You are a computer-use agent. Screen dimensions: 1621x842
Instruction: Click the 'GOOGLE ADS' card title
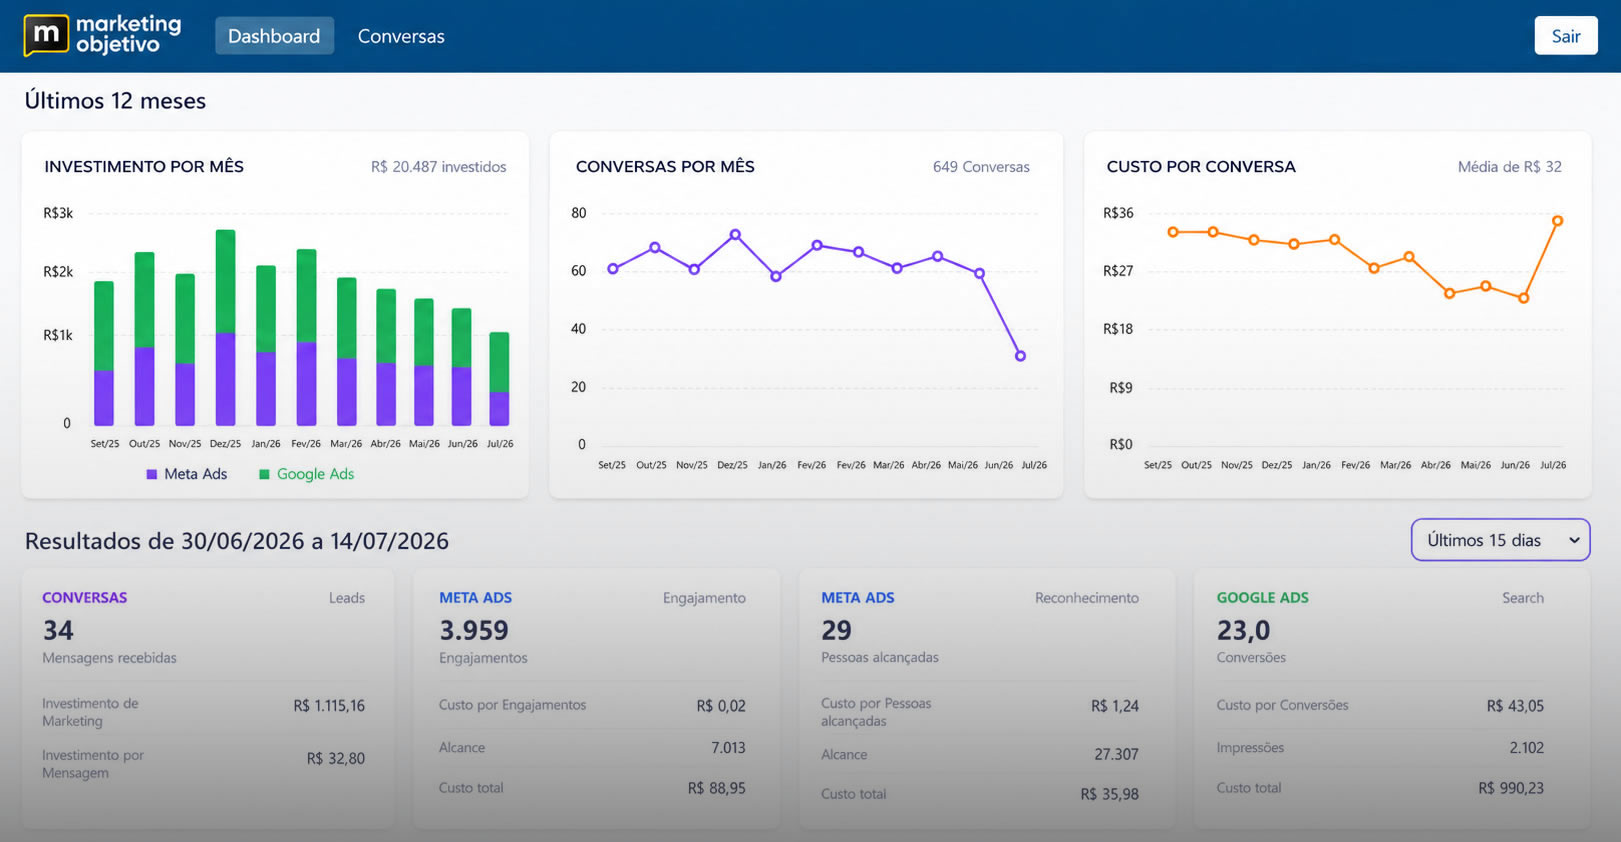(x=1262, y=598)
